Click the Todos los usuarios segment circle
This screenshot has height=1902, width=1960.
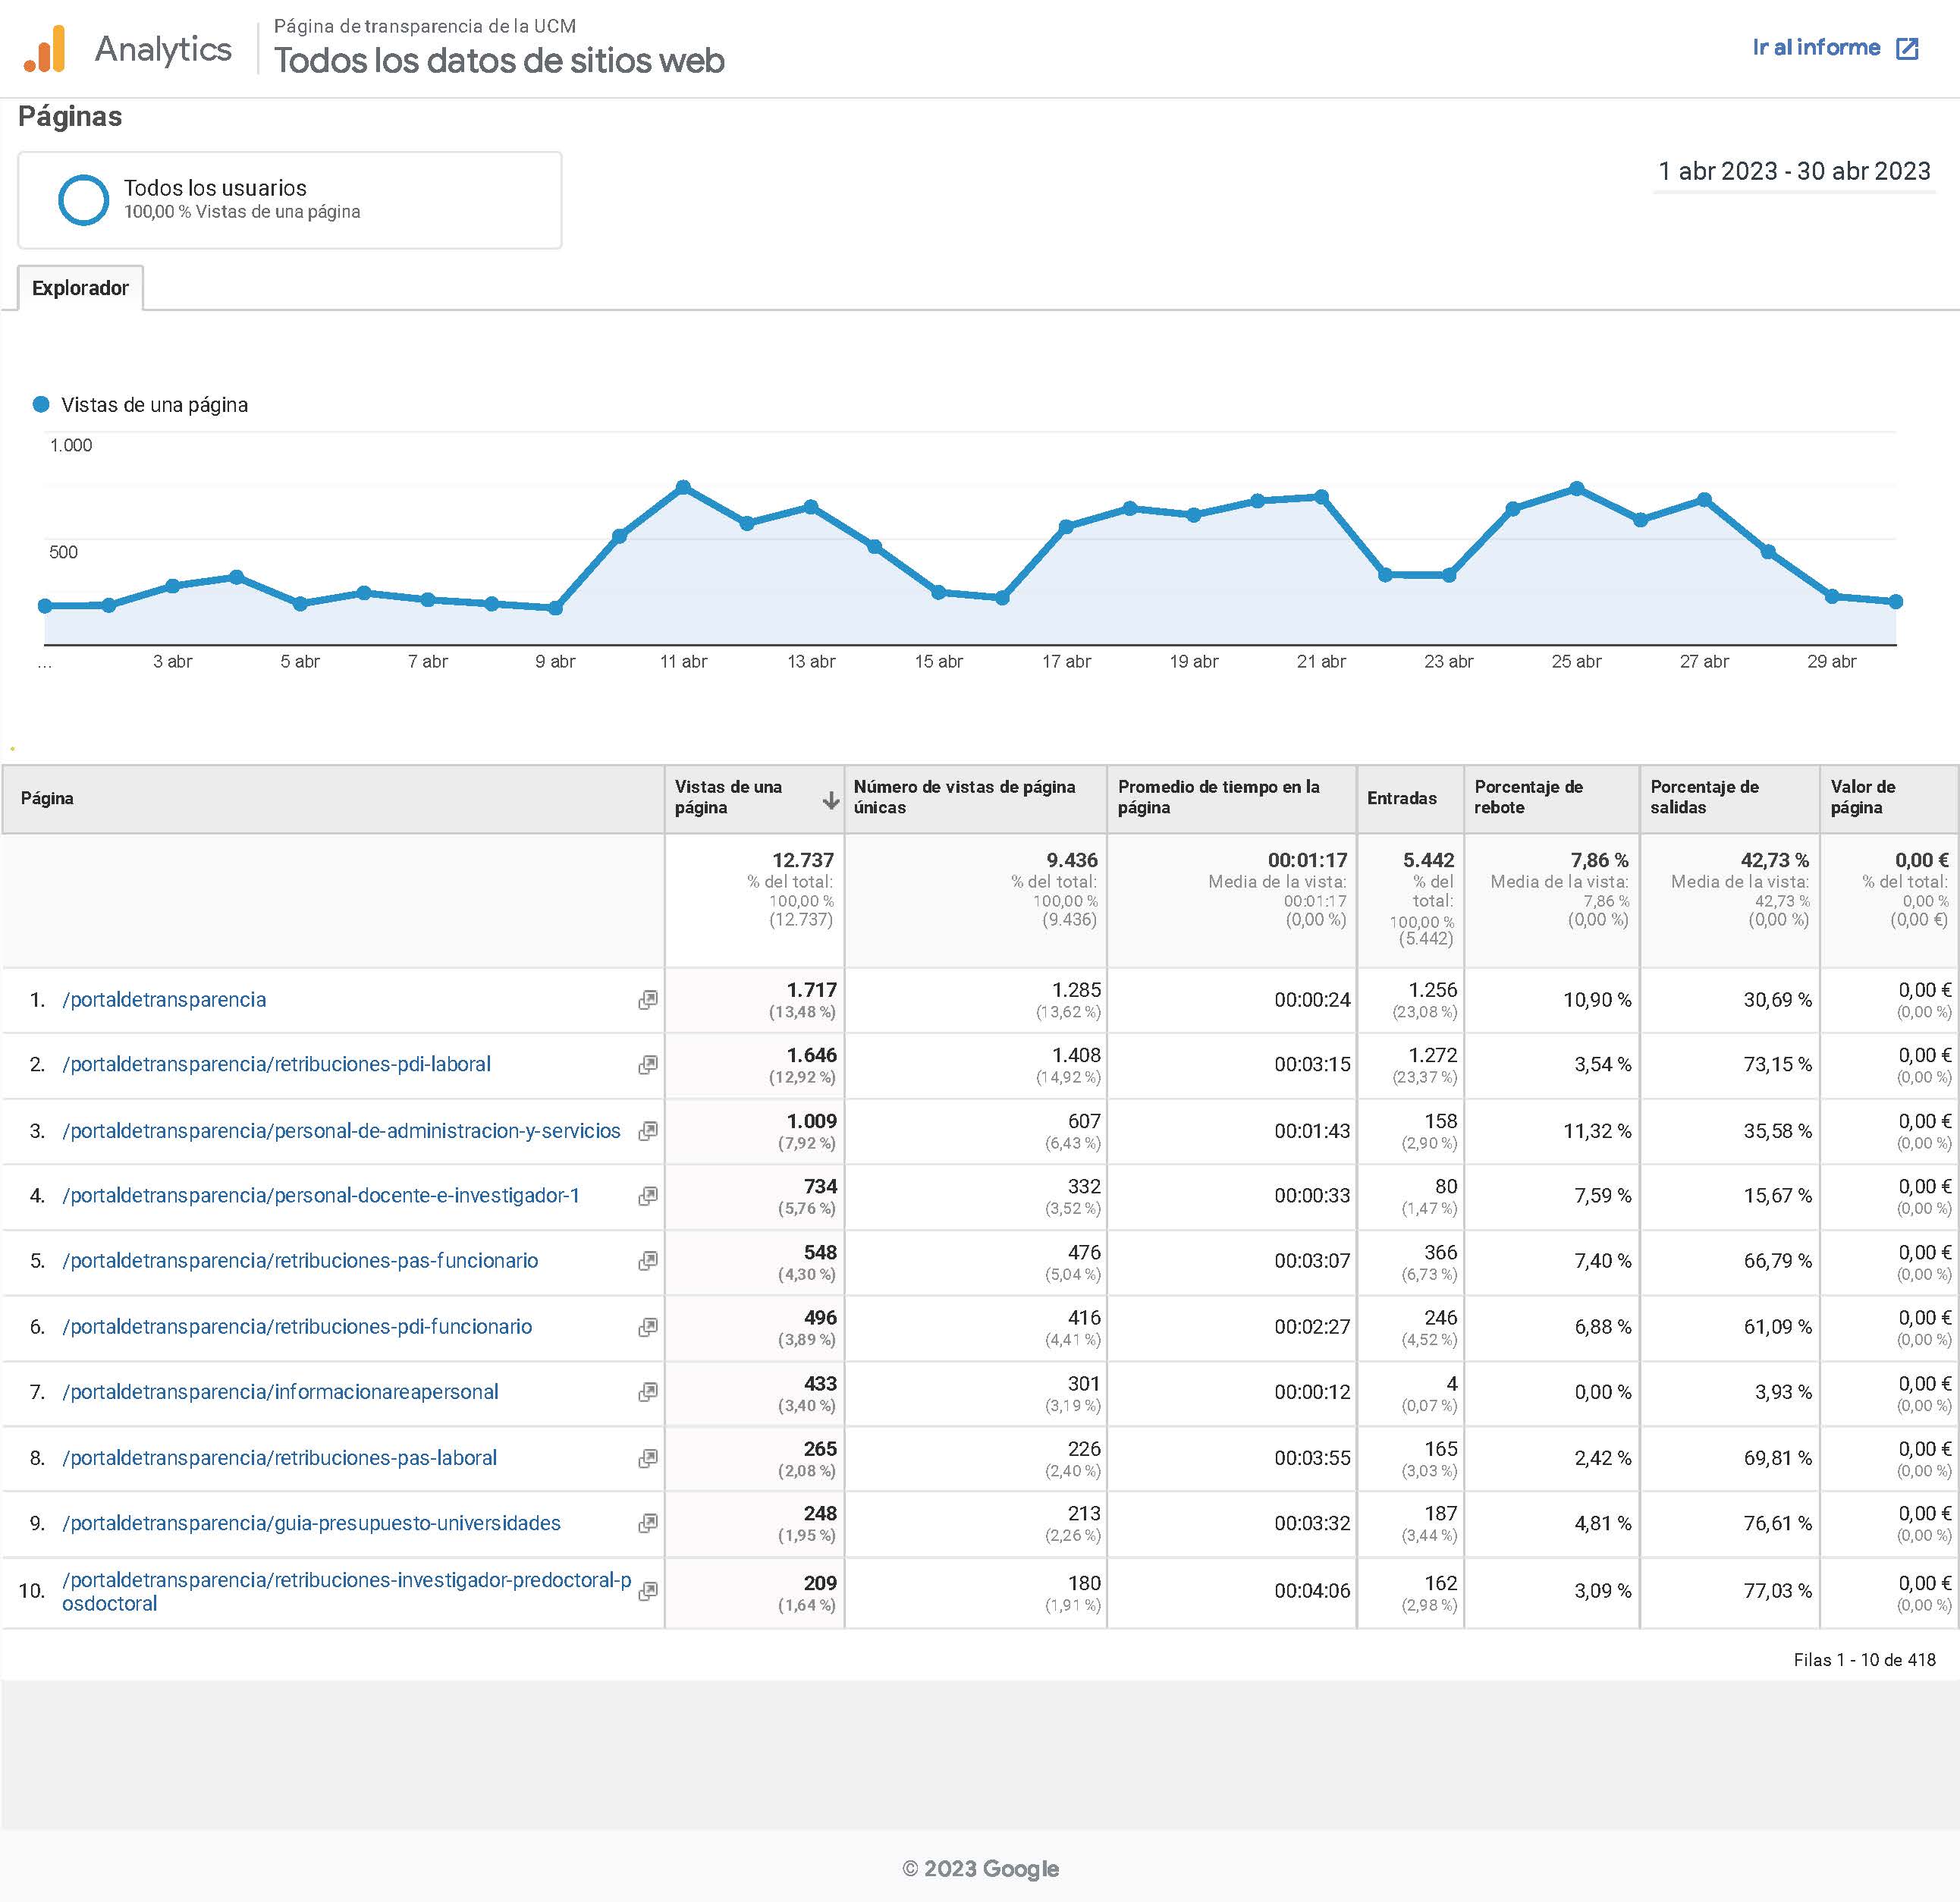(x=83, y=200)
